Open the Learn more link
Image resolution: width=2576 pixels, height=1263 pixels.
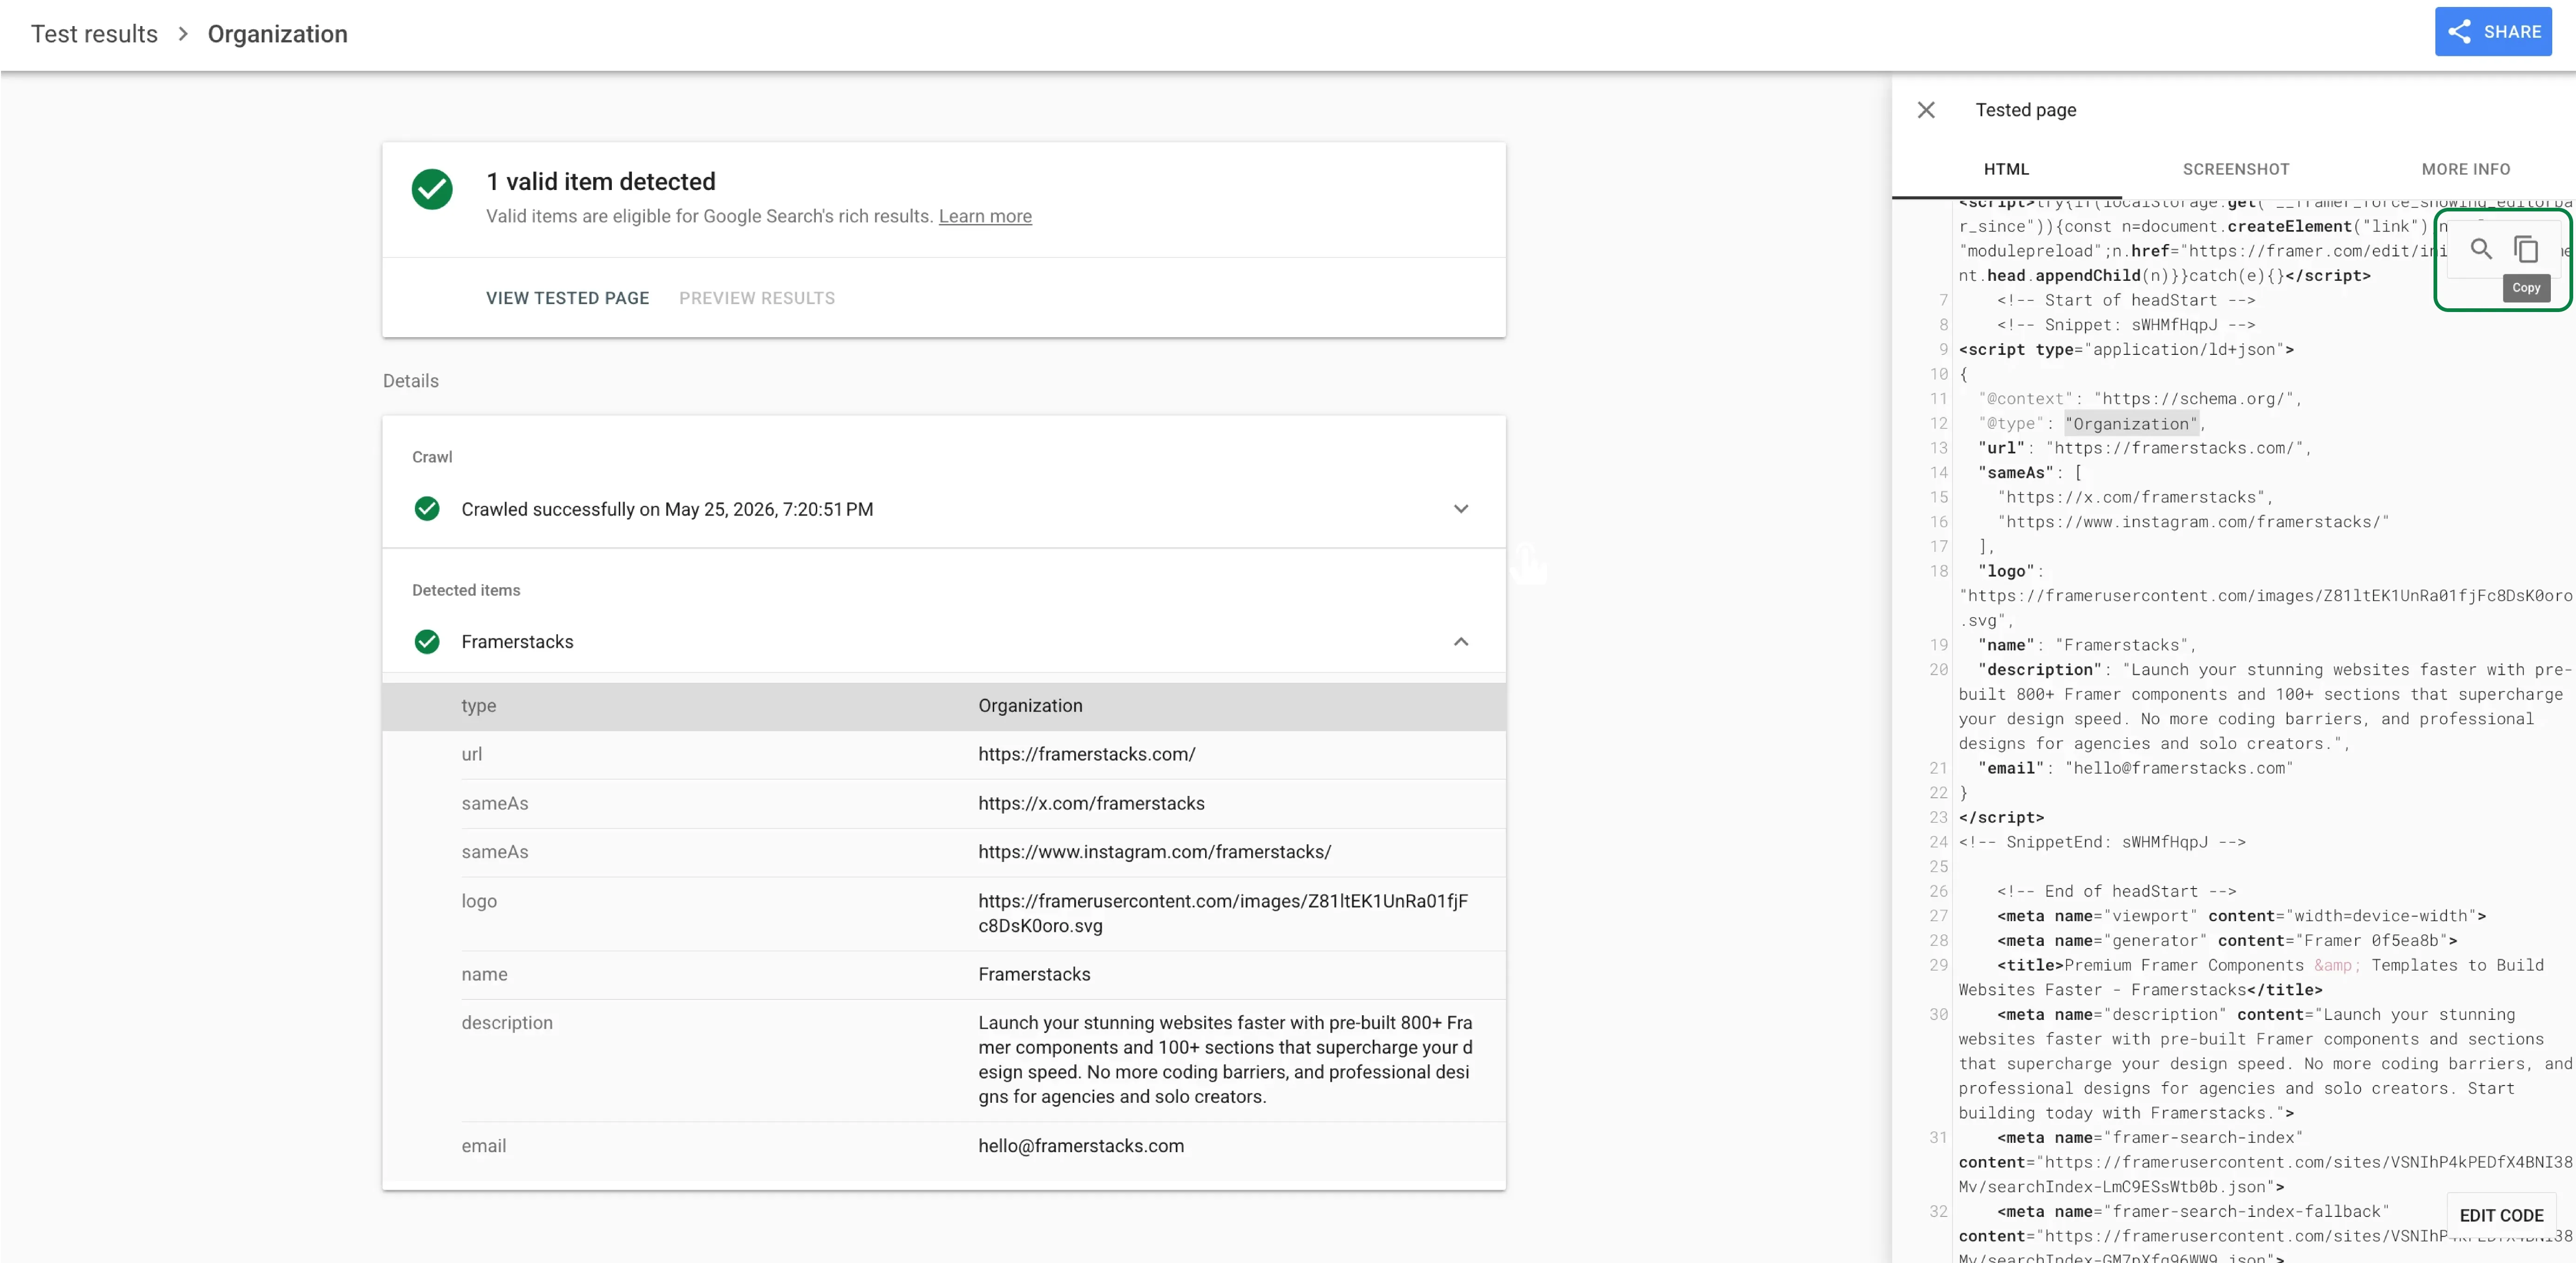pyautogui.click(x=985, y=216)
